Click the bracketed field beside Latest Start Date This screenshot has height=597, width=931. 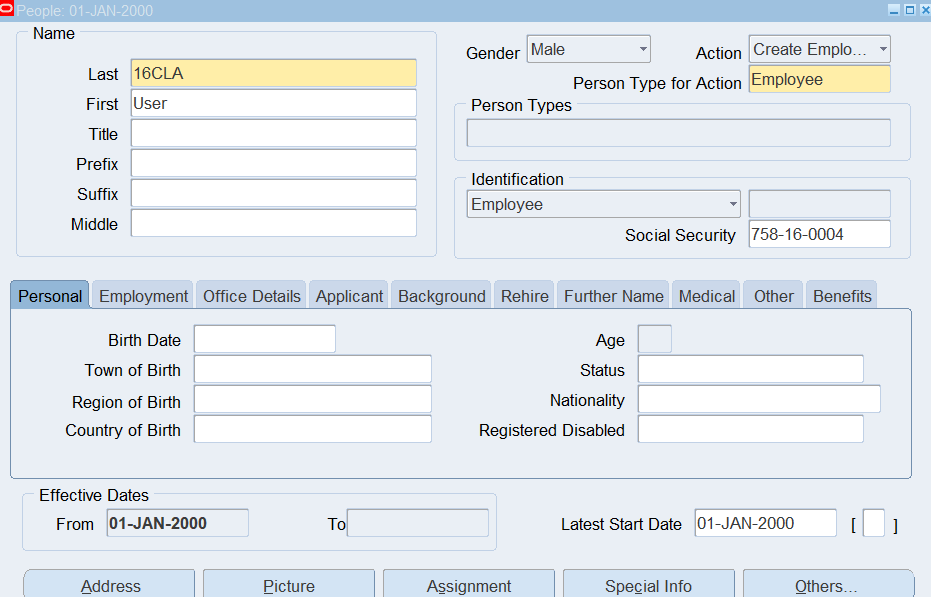click(873, 524)
